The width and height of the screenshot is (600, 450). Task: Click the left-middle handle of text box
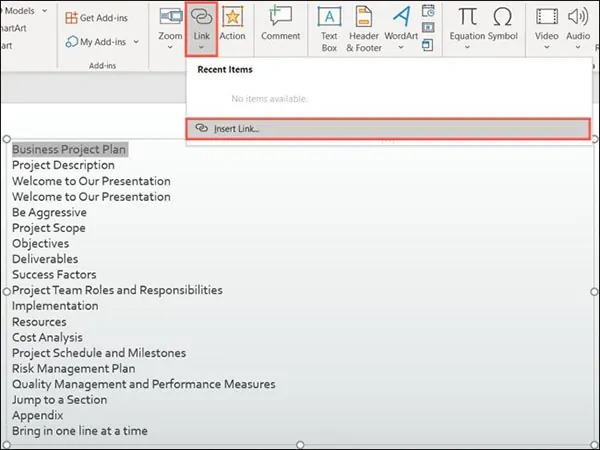pos(7,292)
